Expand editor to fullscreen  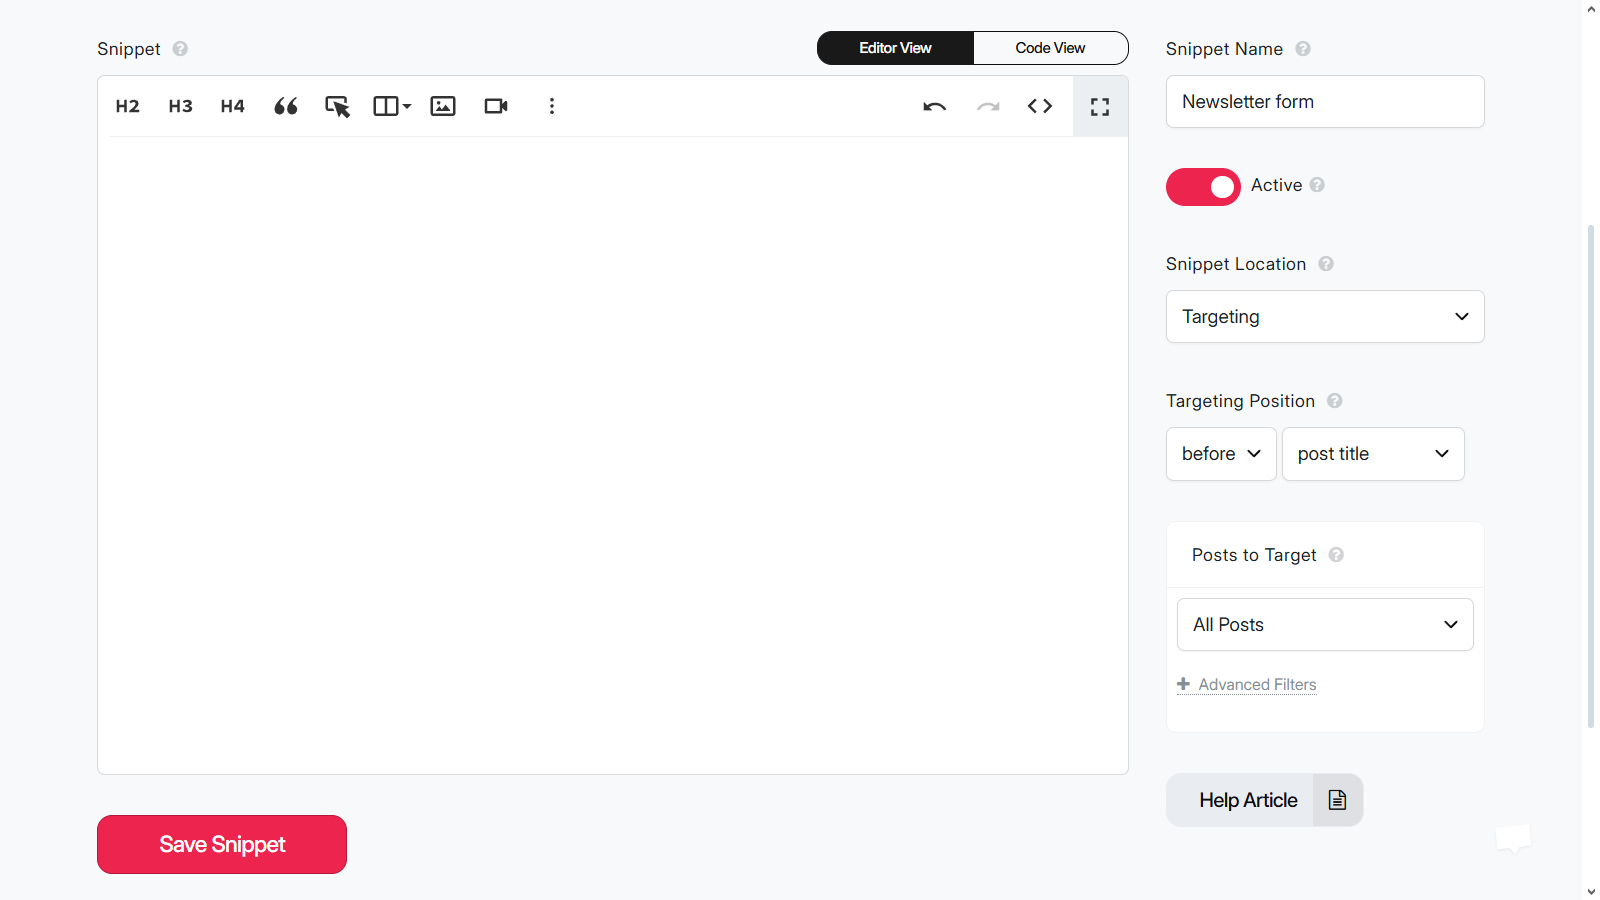(1100, 106)
